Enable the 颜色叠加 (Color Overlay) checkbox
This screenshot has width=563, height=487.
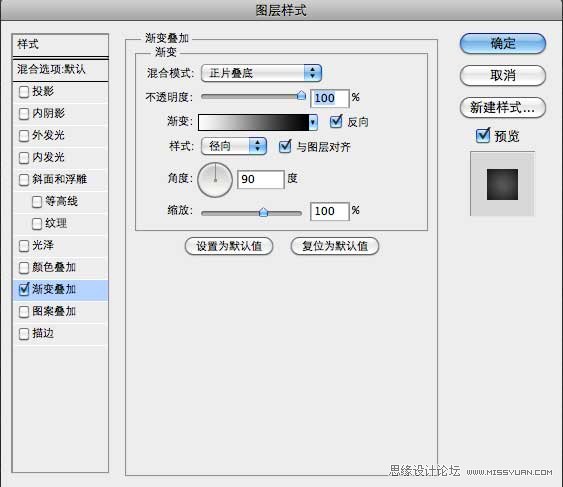click(x=24, y=268)
